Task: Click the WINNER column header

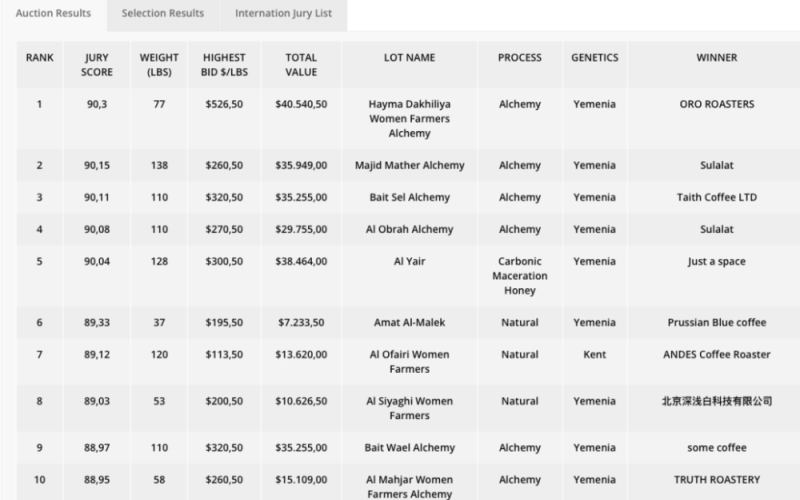Action: (x=716, y=58)
